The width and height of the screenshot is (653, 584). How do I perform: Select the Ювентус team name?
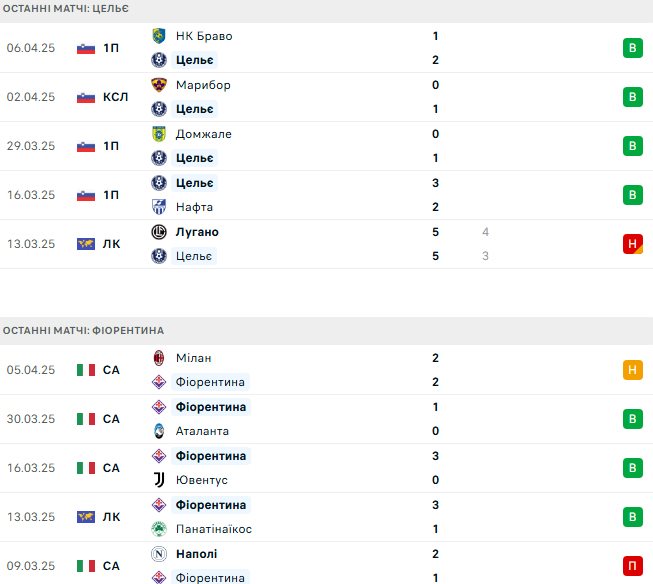(x=202, y=480)
